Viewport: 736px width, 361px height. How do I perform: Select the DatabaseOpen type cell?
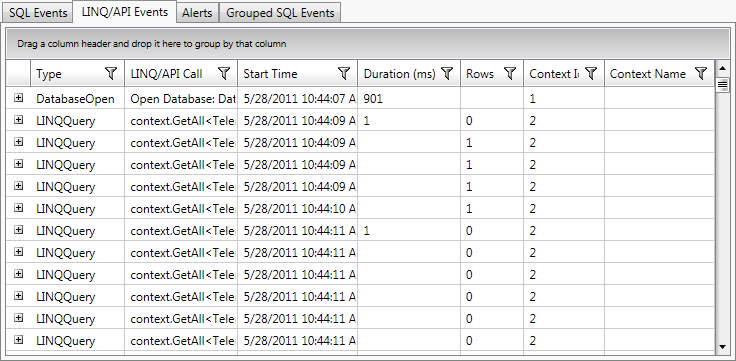(x=77, y=98)
